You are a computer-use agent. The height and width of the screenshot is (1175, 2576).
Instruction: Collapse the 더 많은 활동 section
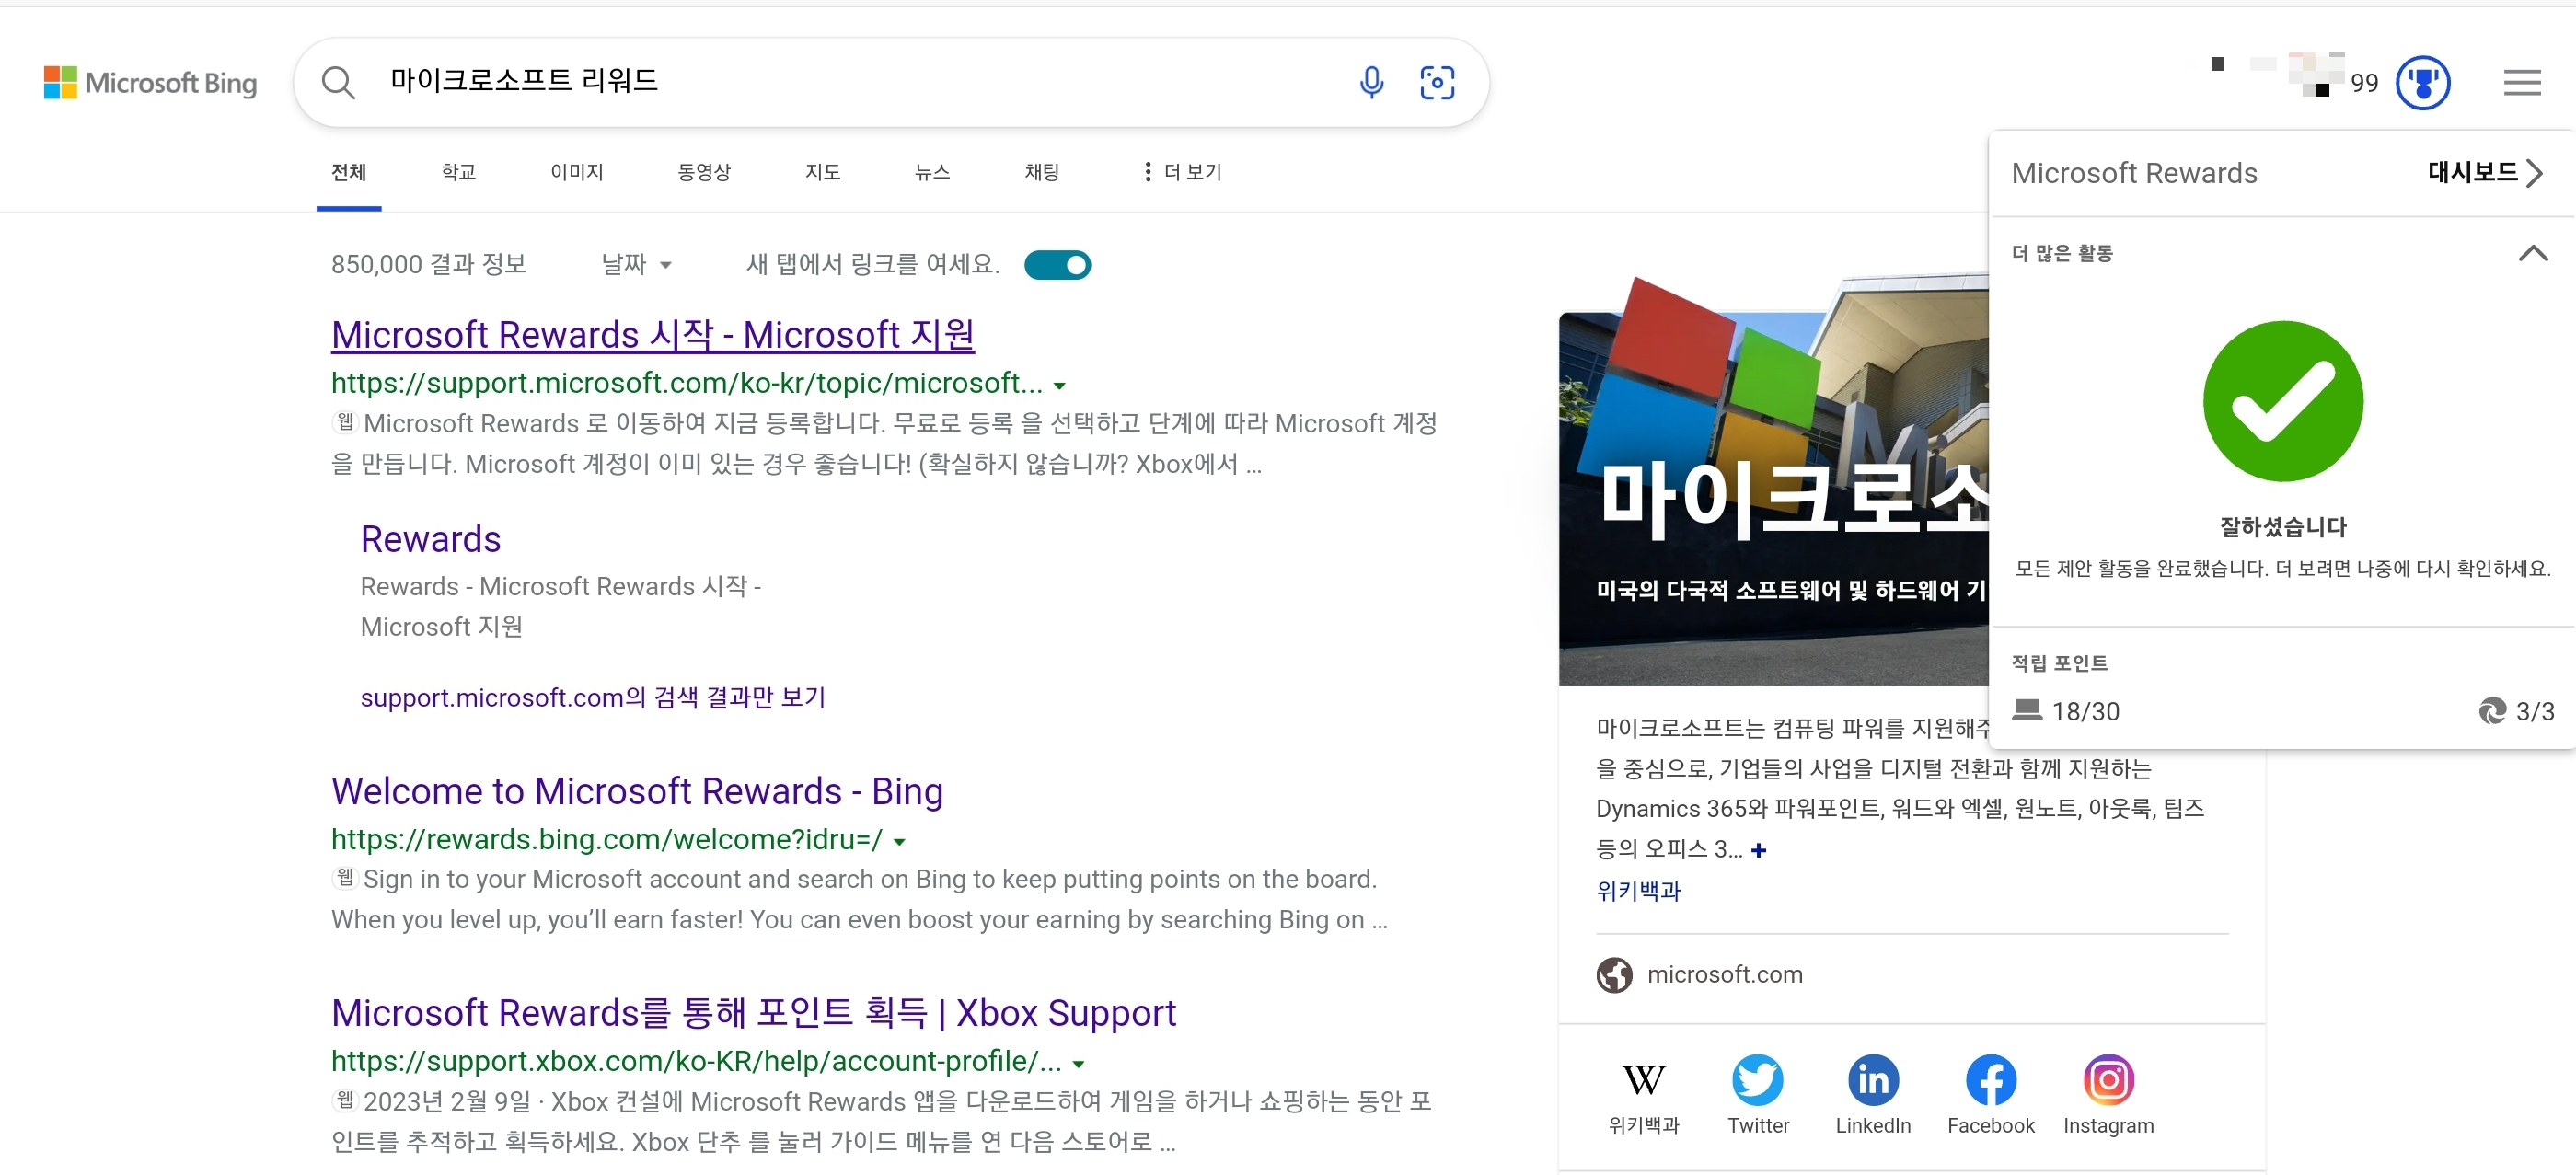tap(2532, 253)
